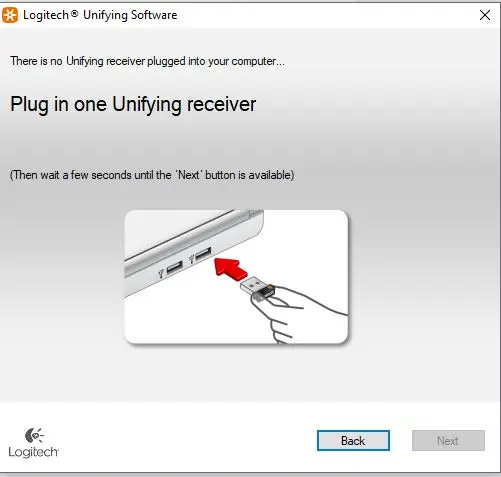Click the 'There is no Unifying receiver' message
Viewport: 501px width, 477px height.
pos(147,61)
